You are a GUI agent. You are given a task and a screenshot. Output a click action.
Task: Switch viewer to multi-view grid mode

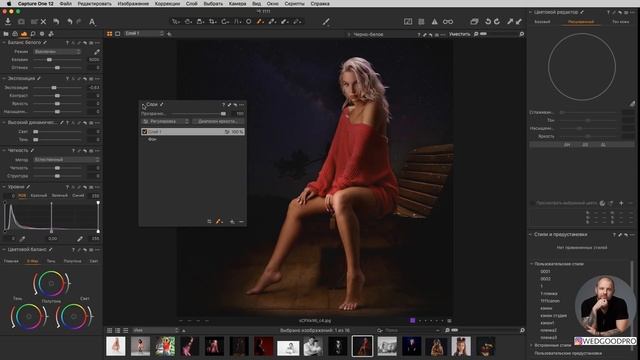click(109, 34)
